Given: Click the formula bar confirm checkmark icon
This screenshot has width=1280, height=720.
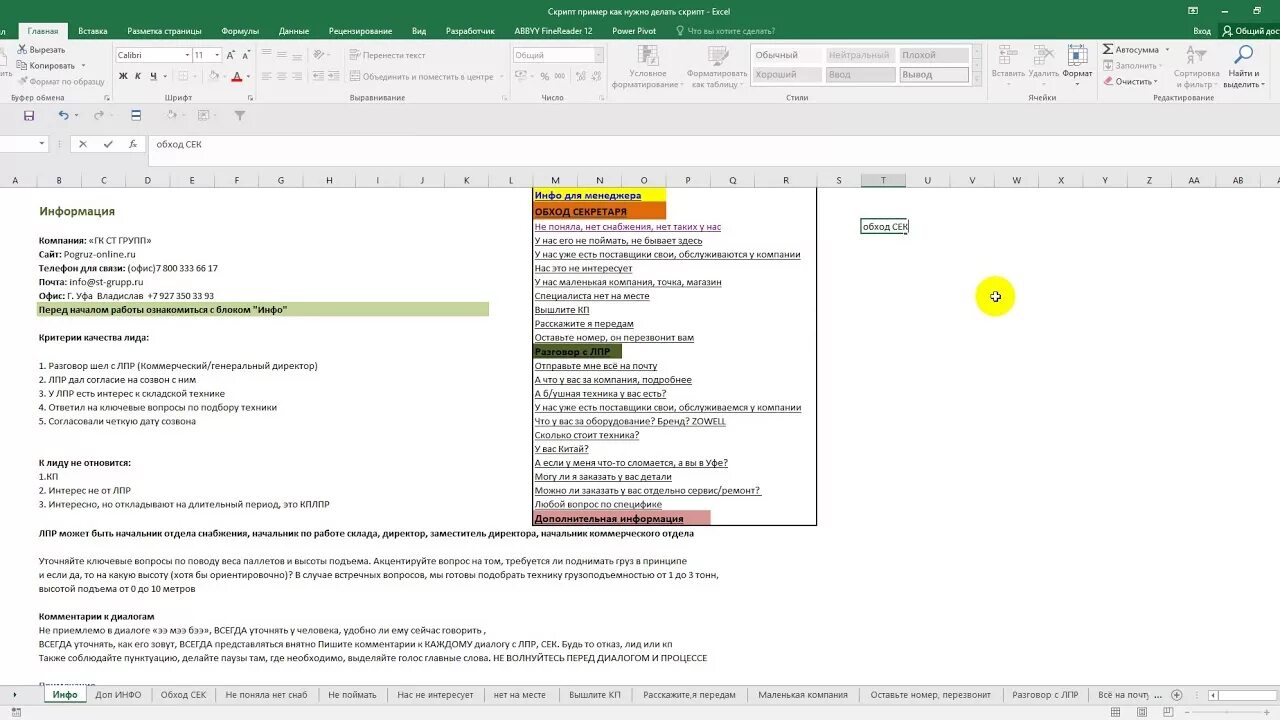Looking at the screenshot, I should (108, 144).
